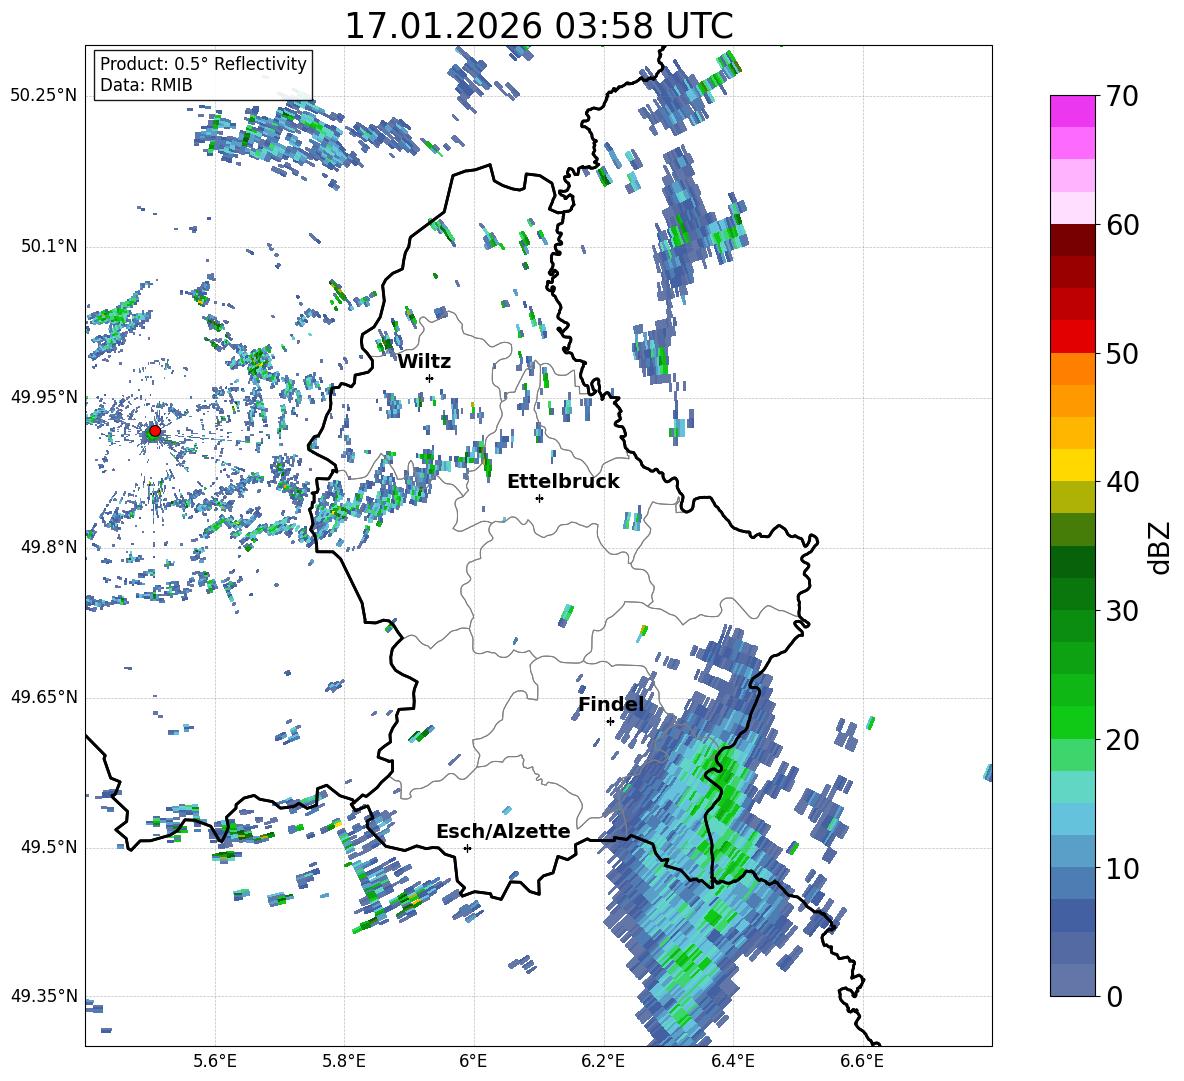
Task: Click the 49.5°N latitude label
Action: point(49,847)
